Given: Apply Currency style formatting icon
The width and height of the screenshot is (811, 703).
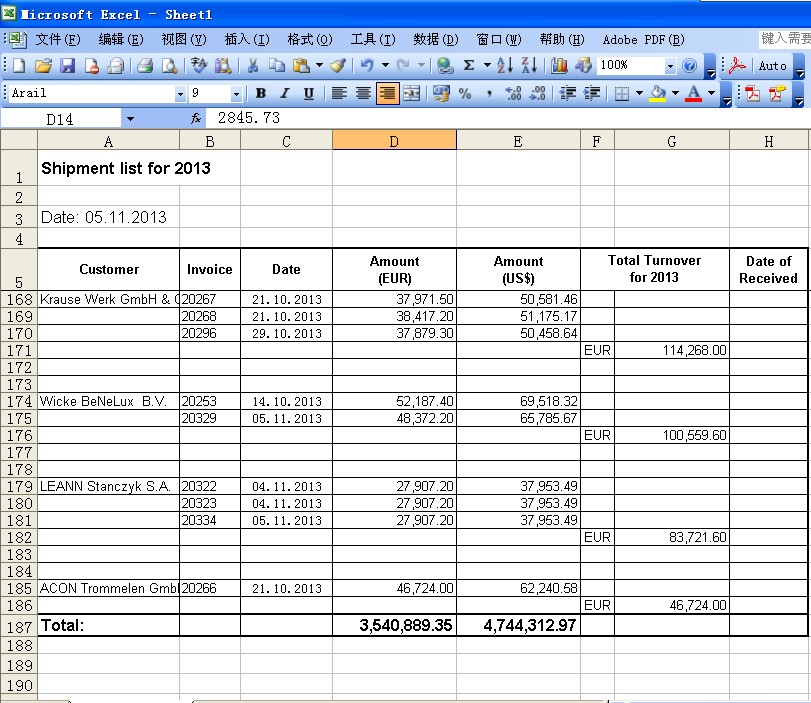Looking at the screenshot, I should click(x=441, y=94).
